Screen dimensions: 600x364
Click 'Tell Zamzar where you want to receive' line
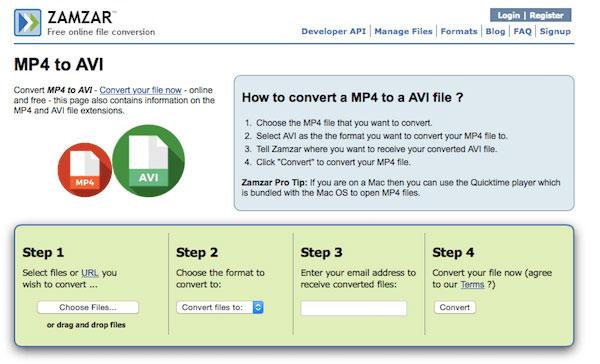click(x=377, y=149)
